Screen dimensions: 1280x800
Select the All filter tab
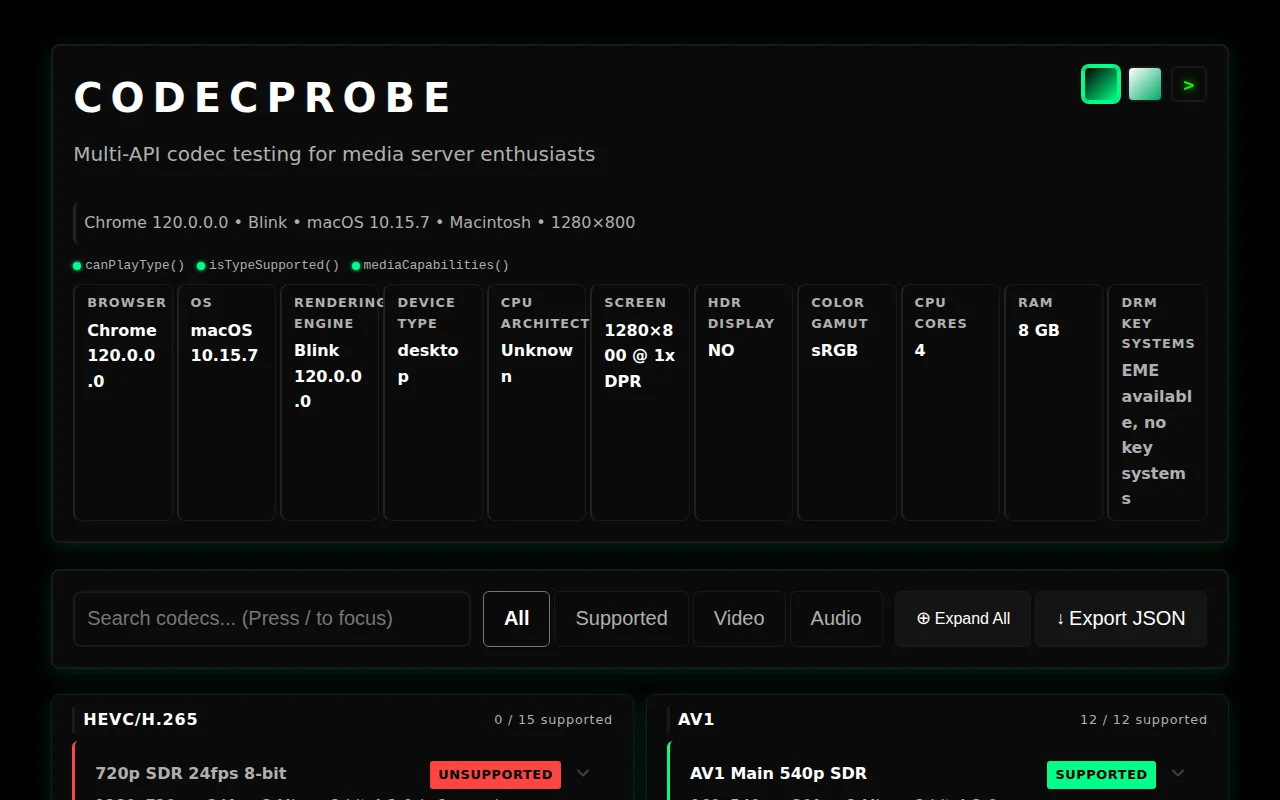click(x=516, y=618)
